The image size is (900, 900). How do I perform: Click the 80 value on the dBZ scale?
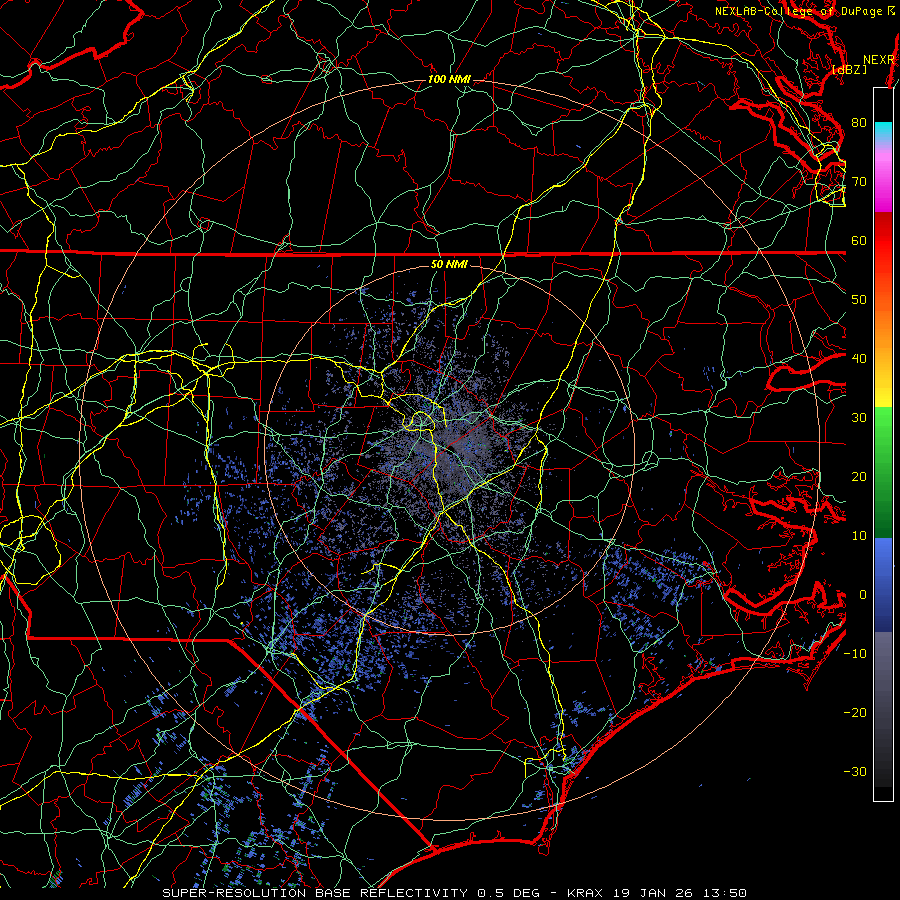[859, 123]
